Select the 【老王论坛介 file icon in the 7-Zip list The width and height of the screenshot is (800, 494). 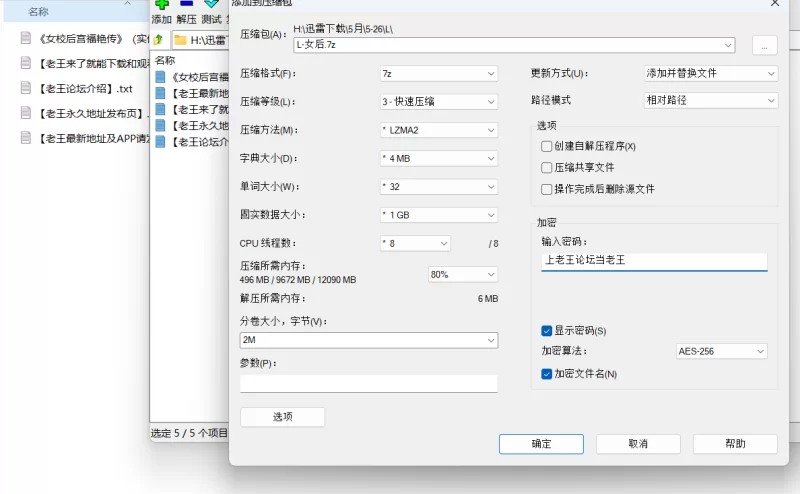tap(160, 141)
